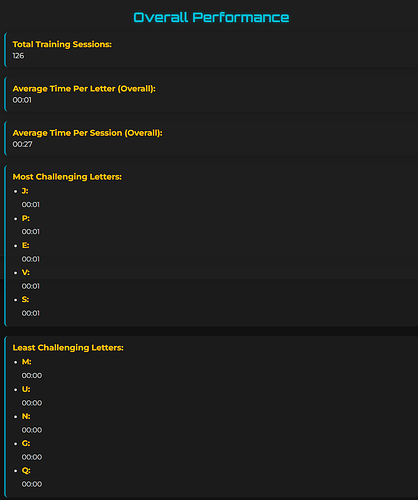The width and height of the screenshot is (418, 500).
Task: Select Average Time Per Letter label
Action: 84,89
